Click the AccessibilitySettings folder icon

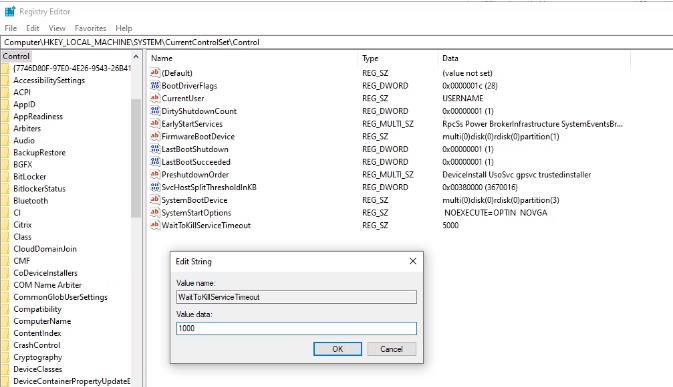pyautogui.click(x=5, y=80)
